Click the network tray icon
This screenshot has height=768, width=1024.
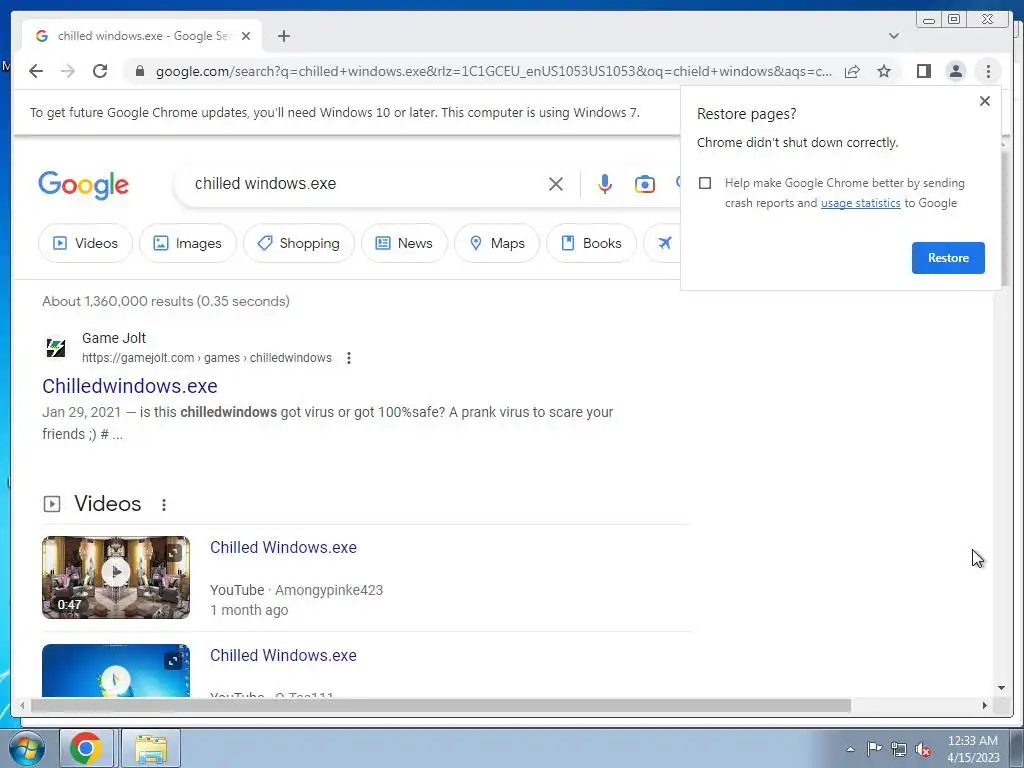(899, 749)
